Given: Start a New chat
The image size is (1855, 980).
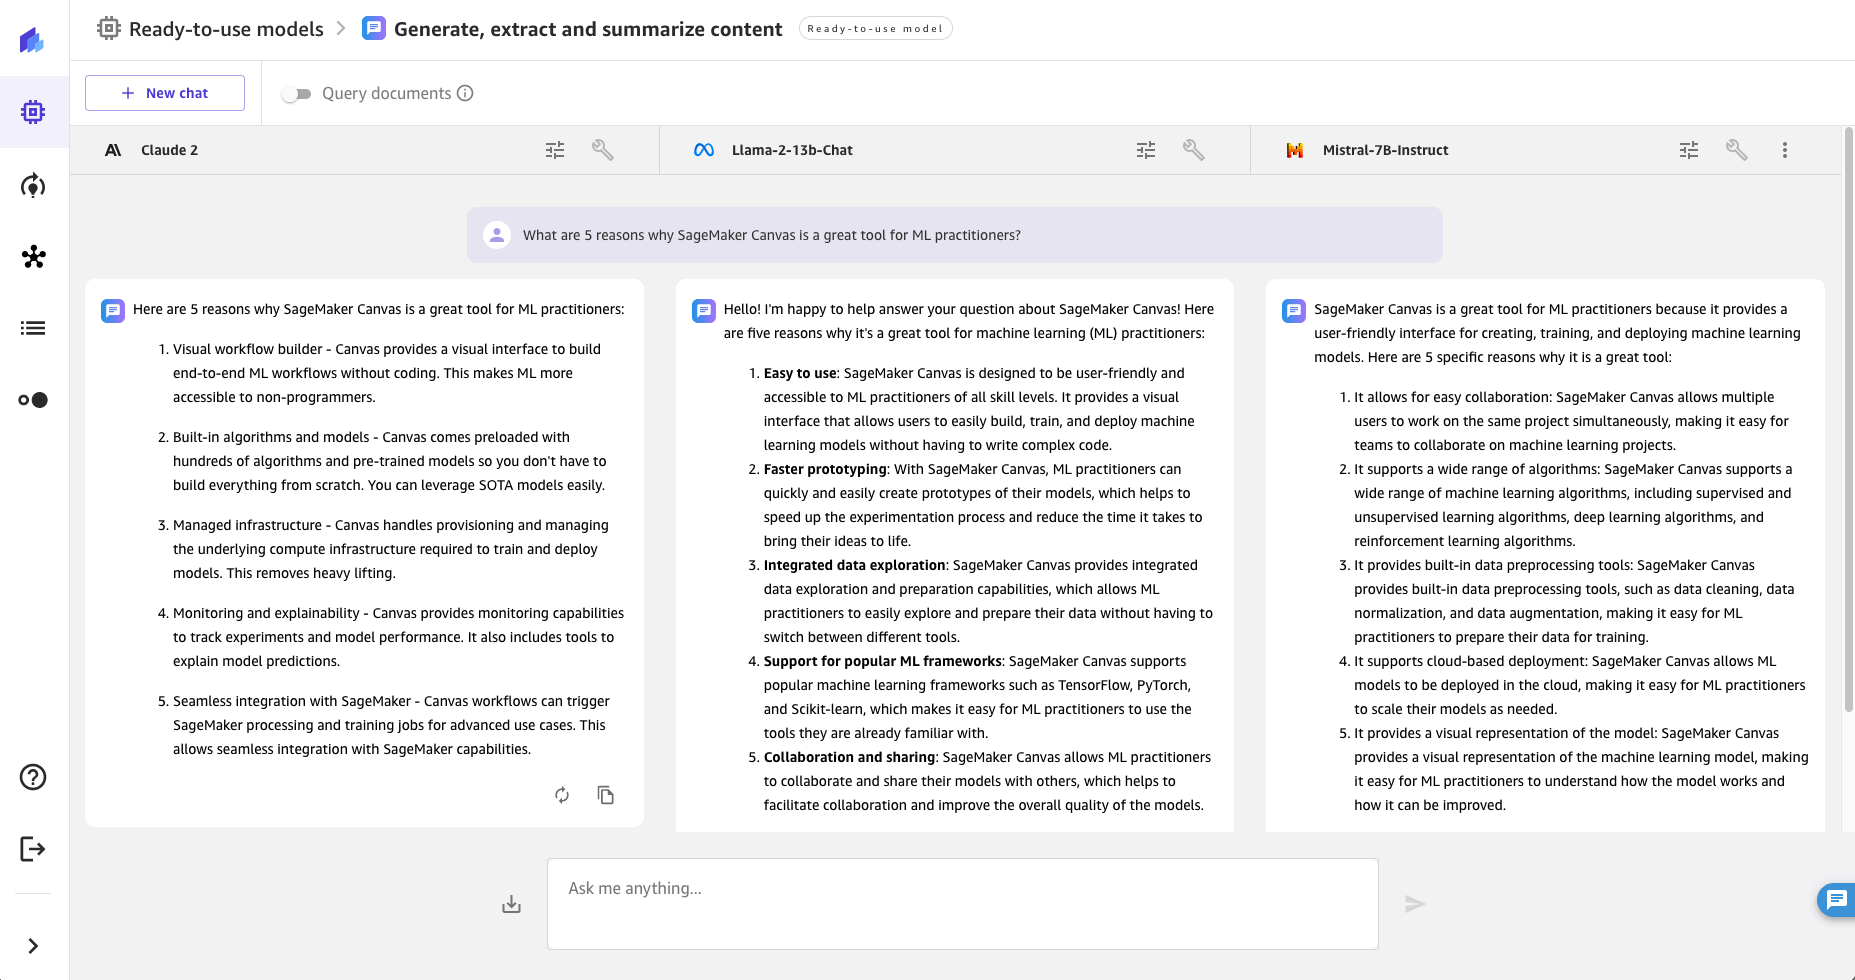Looking at the screenshot, I should [x=165, y=93].
